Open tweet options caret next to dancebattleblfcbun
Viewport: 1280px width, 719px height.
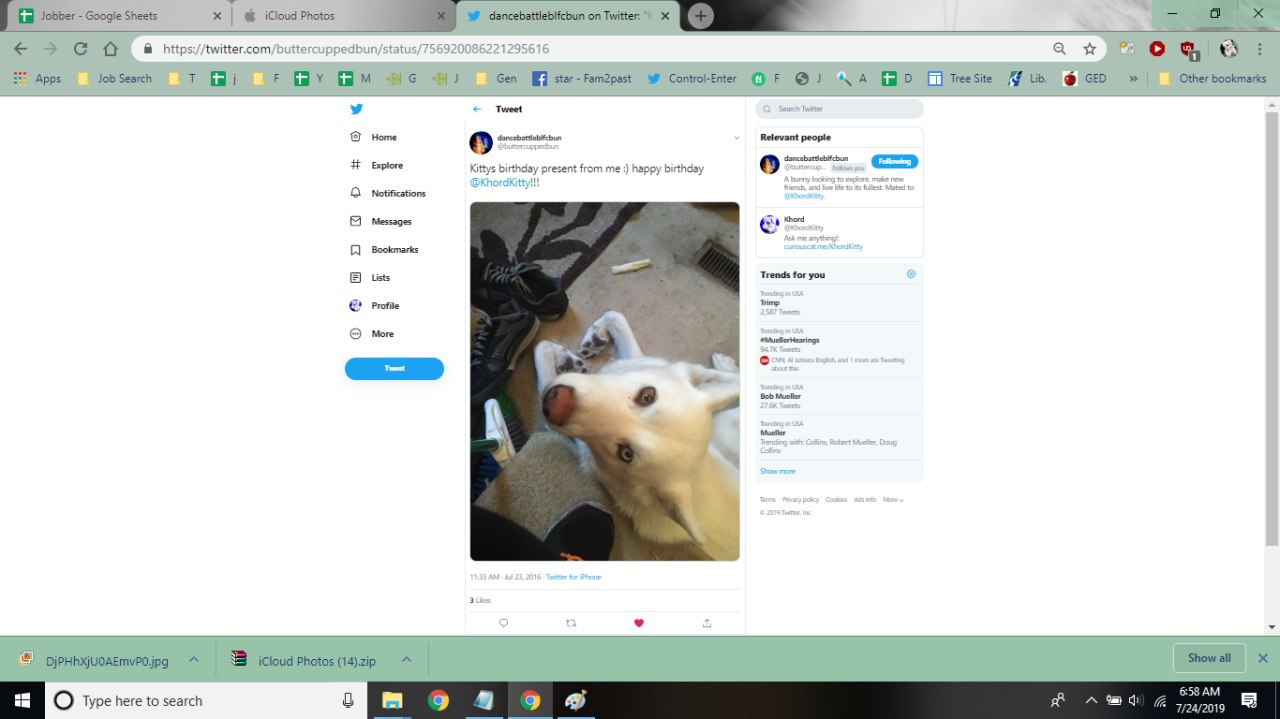pos(736,138)
